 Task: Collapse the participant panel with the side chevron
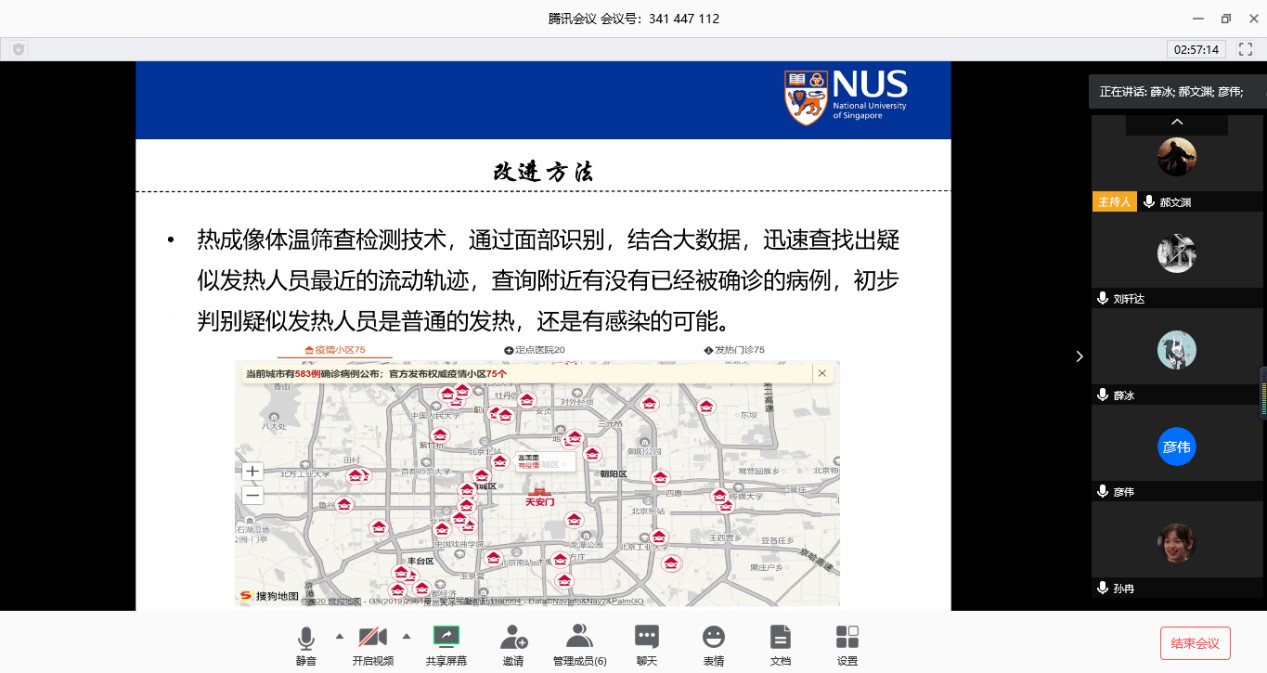pos(1079,356)
